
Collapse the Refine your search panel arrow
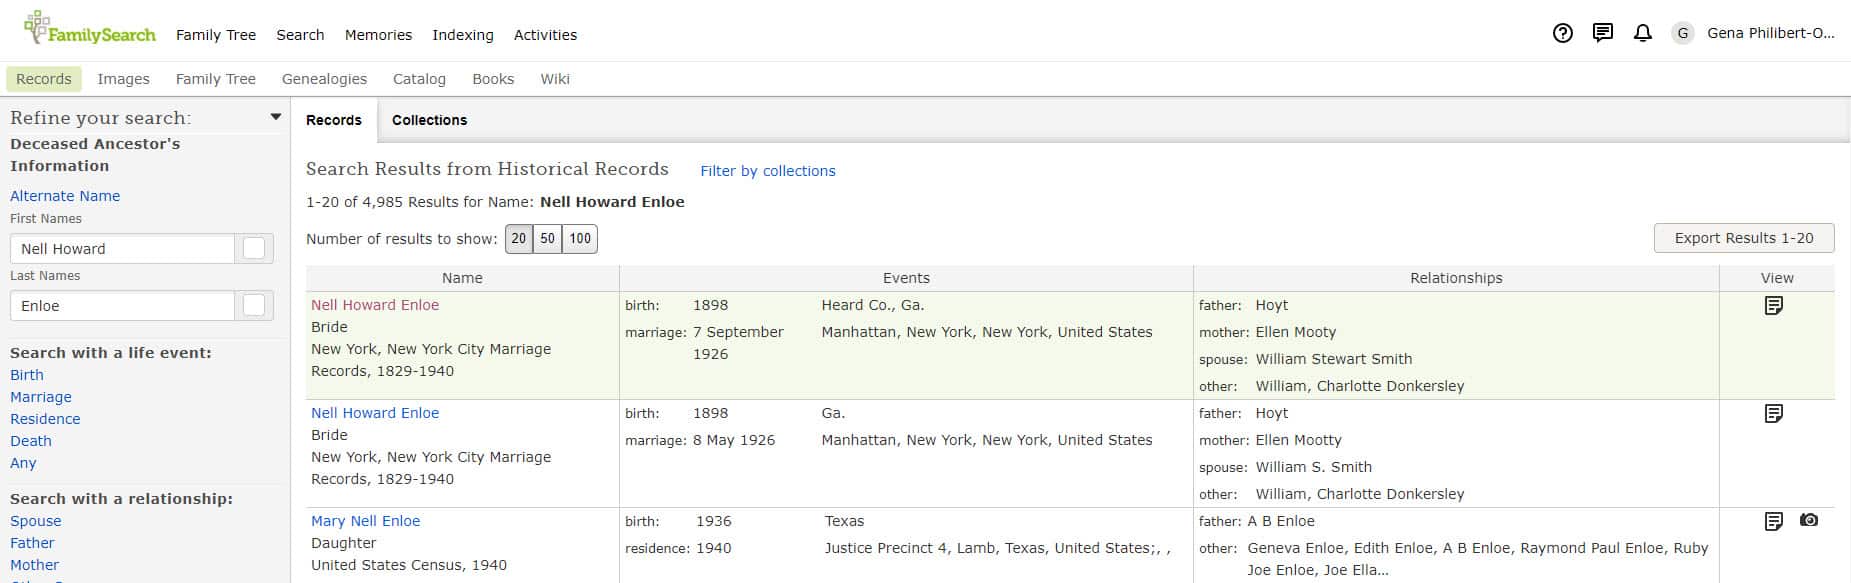276,117
